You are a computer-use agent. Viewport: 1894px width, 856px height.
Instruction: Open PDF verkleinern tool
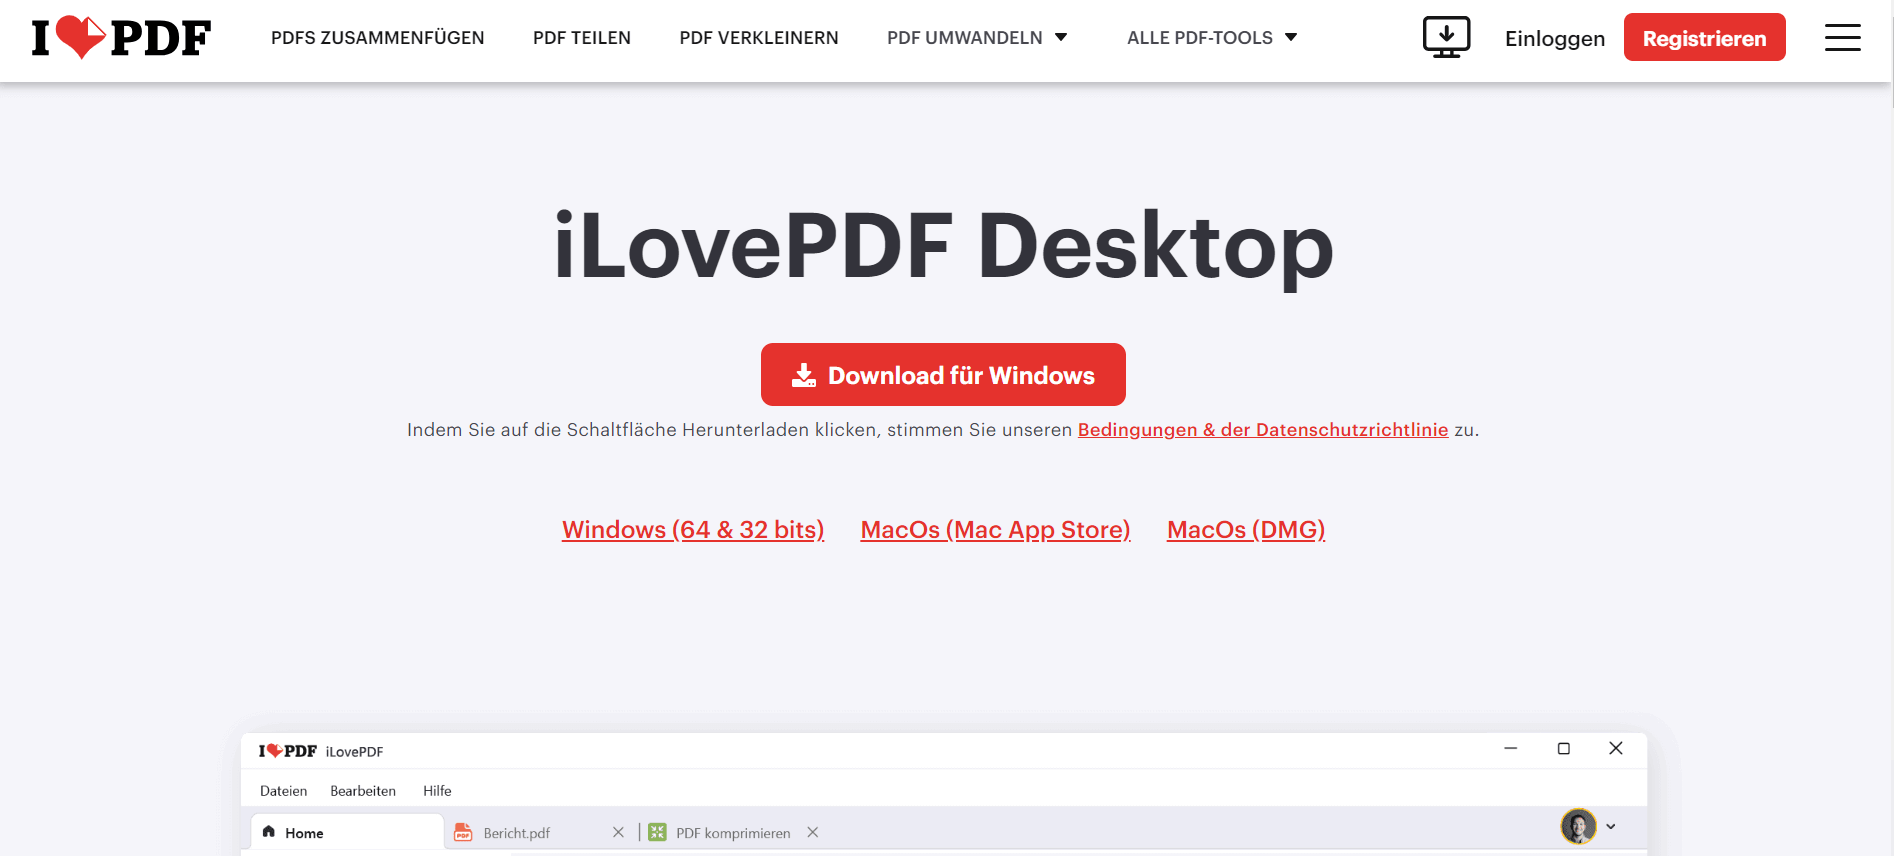[759, 38]
